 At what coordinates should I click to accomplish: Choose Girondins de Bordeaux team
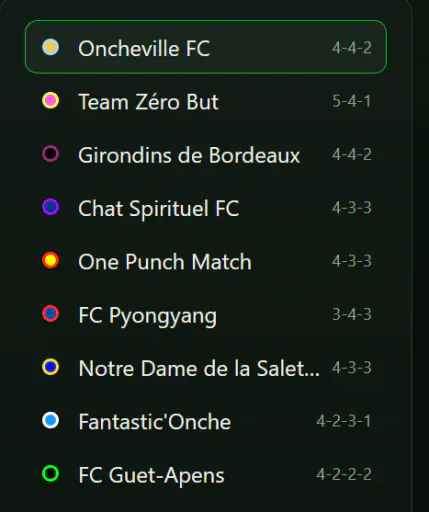[x=206, y=154]
